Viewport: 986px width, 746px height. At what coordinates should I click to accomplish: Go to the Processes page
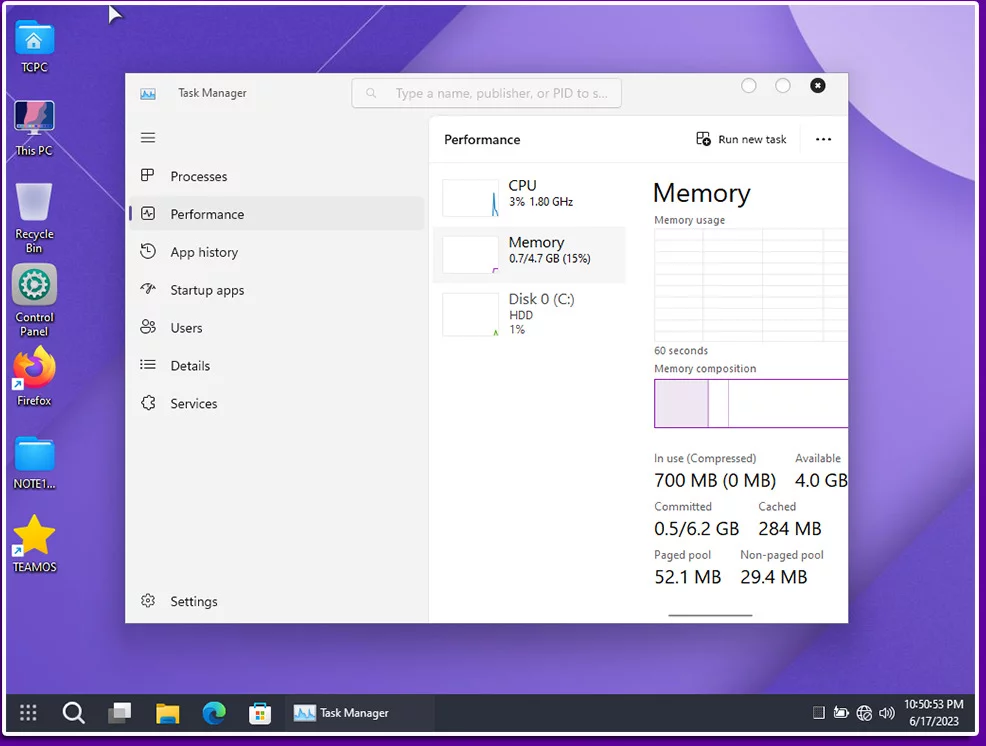(277, 176)
